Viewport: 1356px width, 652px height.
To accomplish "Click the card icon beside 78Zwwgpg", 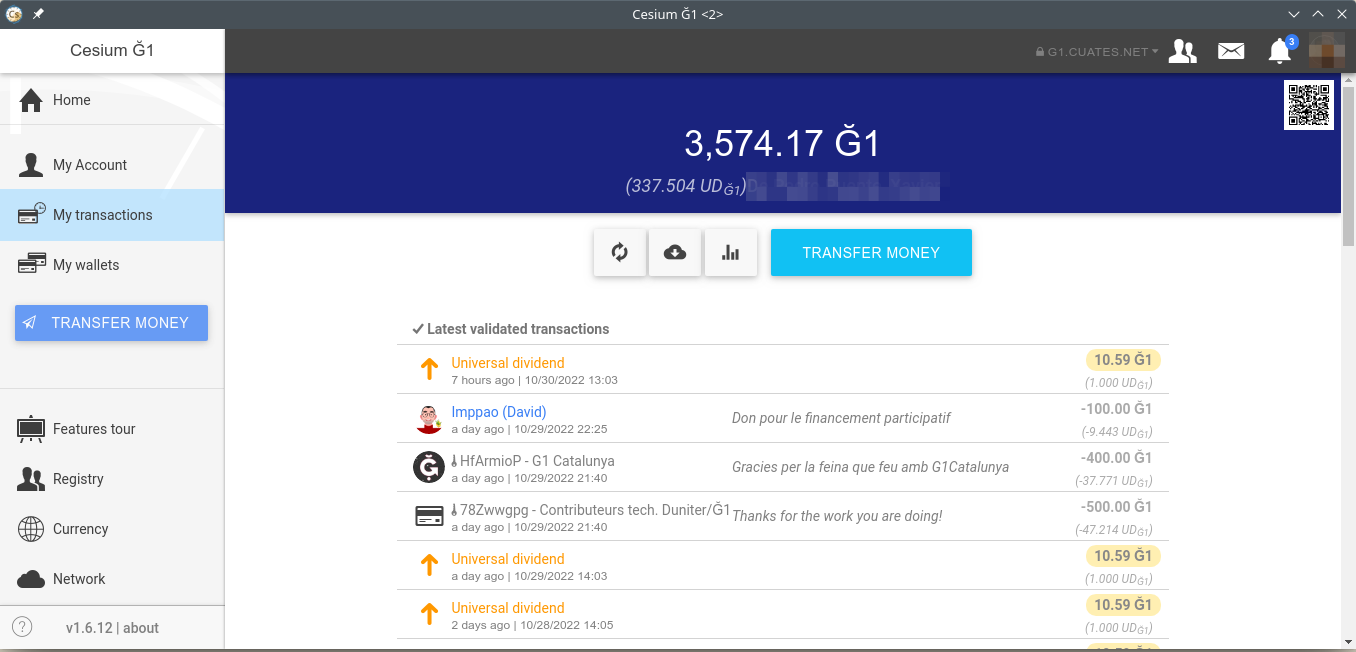I will pos(429,516).
